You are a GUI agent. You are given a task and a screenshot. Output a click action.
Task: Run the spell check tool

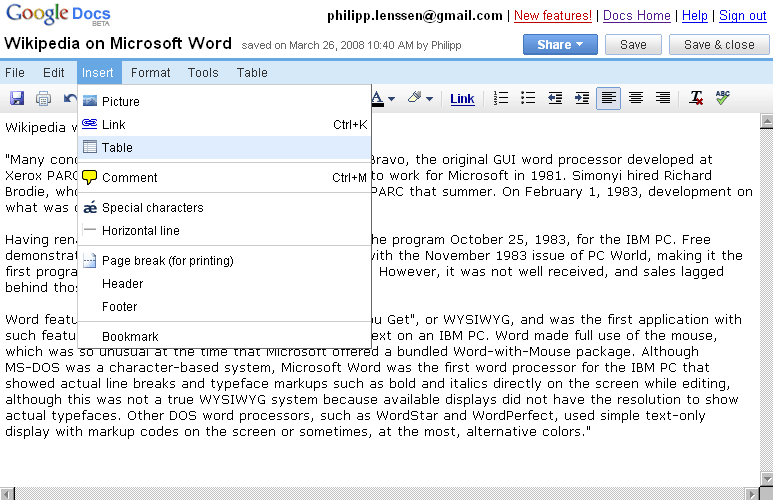(722, 98)
